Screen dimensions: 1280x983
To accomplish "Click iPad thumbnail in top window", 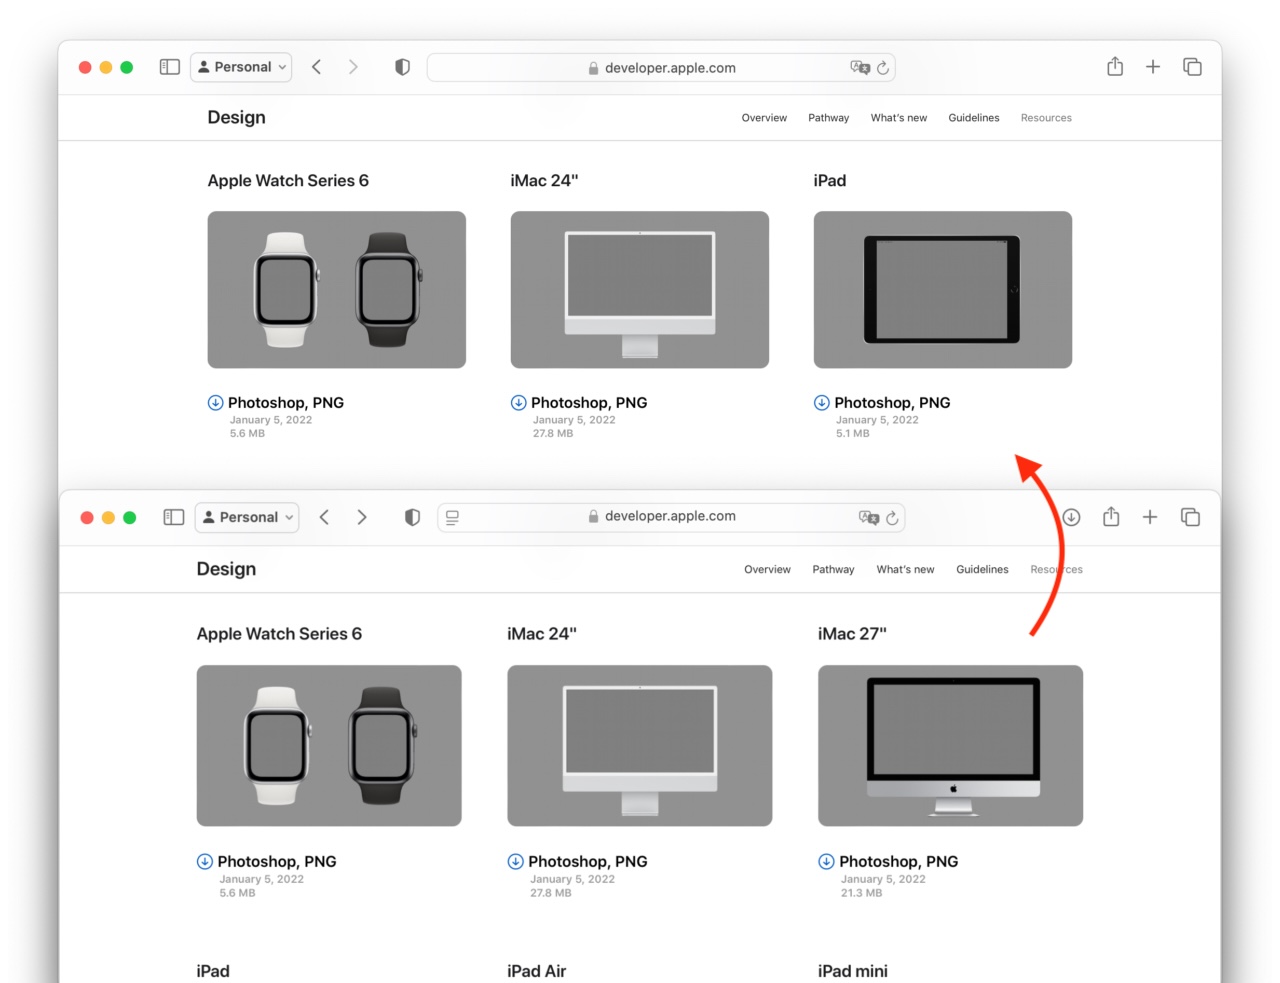I will pos(943,290).
